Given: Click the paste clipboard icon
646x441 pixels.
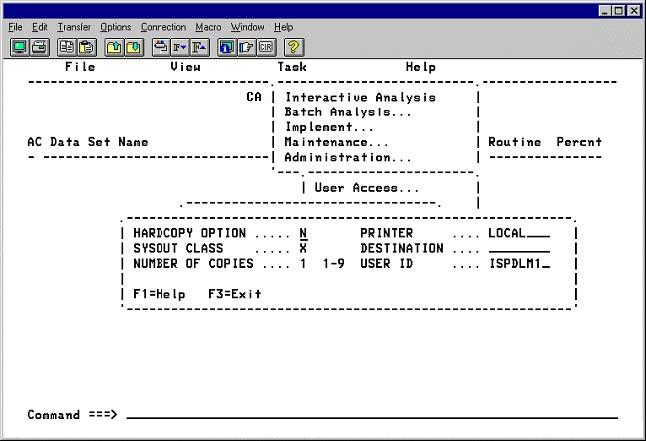Looking at the screenshot, I should [86, 47].
